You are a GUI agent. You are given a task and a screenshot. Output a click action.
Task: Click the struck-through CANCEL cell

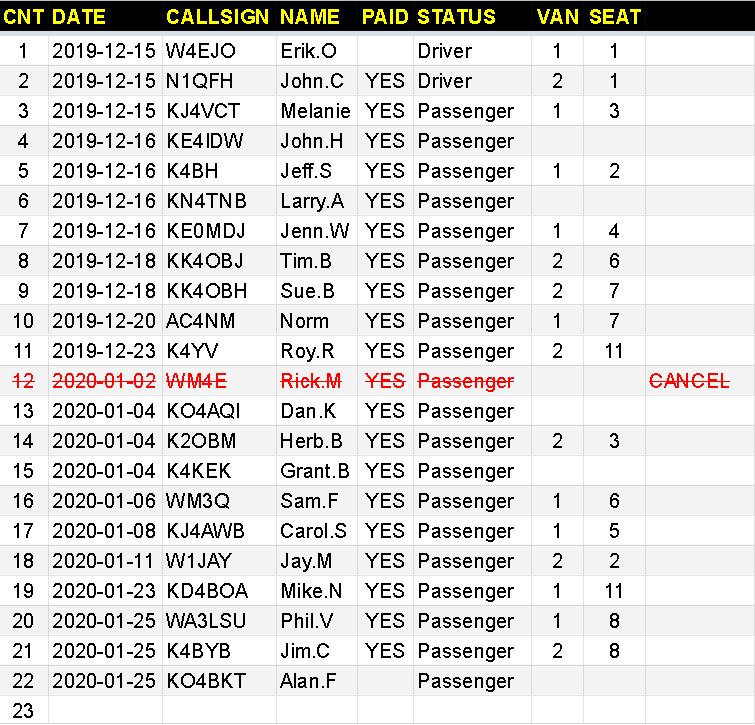tap(689, 381)
